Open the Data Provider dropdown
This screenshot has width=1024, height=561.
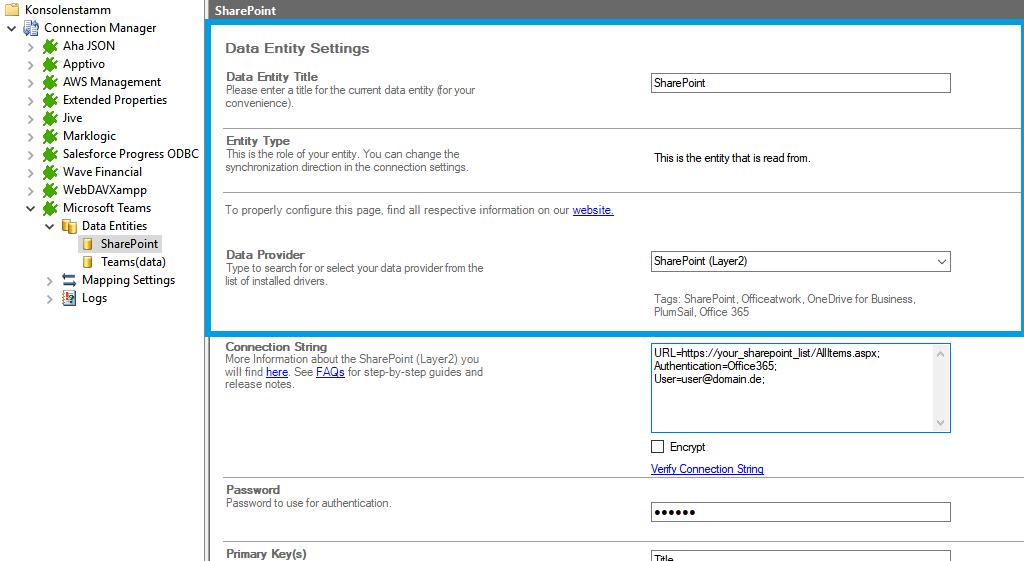click(x=941, y=261)
